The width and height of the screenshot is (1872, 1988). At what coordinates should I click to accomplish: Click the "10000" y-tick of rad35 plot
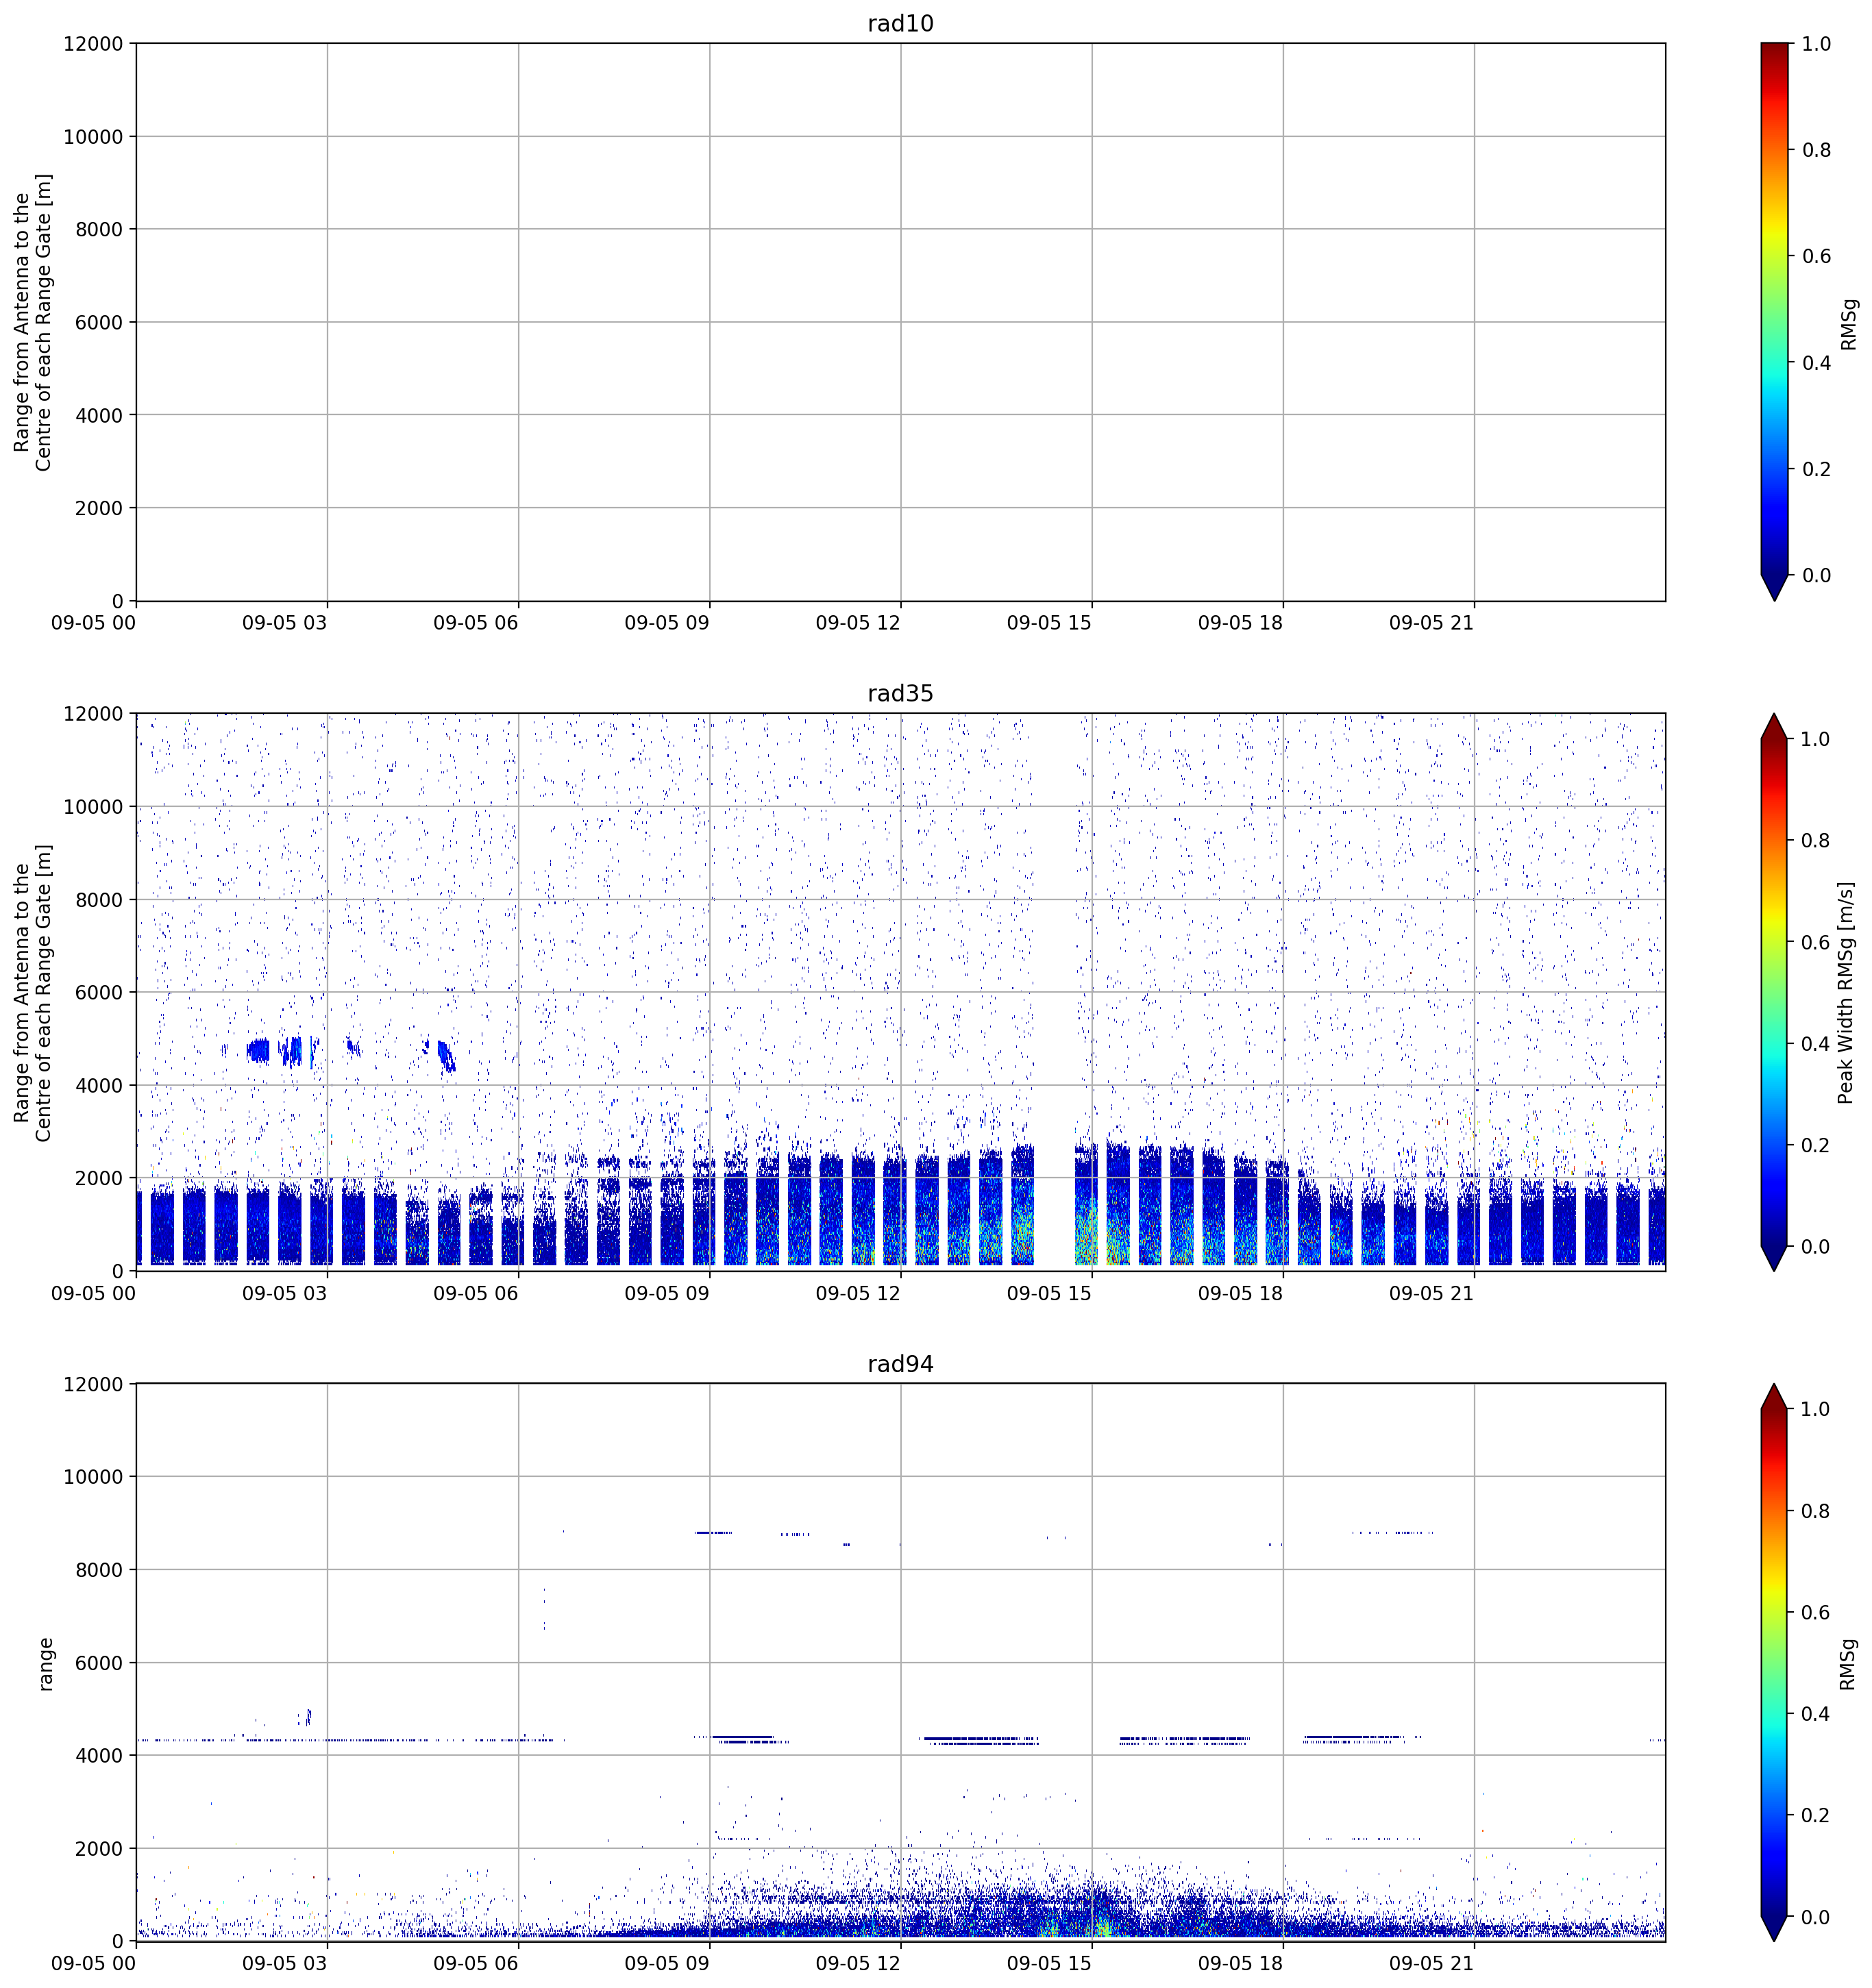pyautogui.click(x=94, y=807)
